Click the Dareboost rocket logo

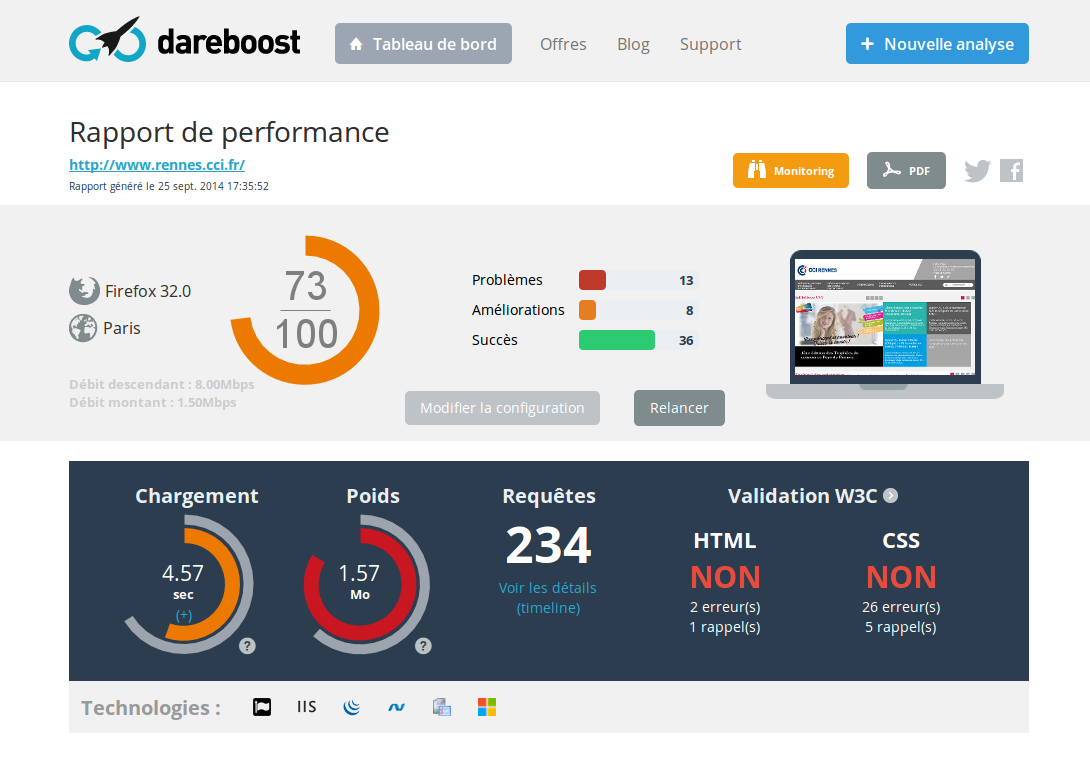(105, 42)
